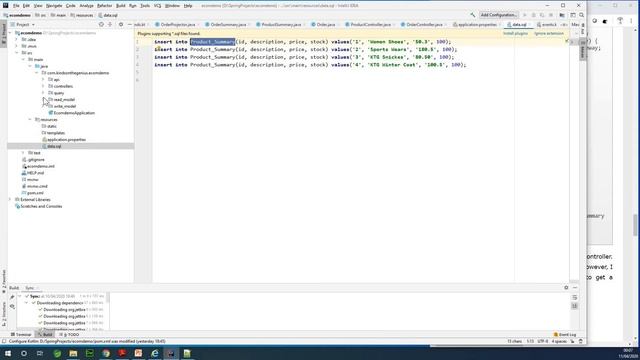Switch to OrderController.java editor tab

tap(424, 24)
